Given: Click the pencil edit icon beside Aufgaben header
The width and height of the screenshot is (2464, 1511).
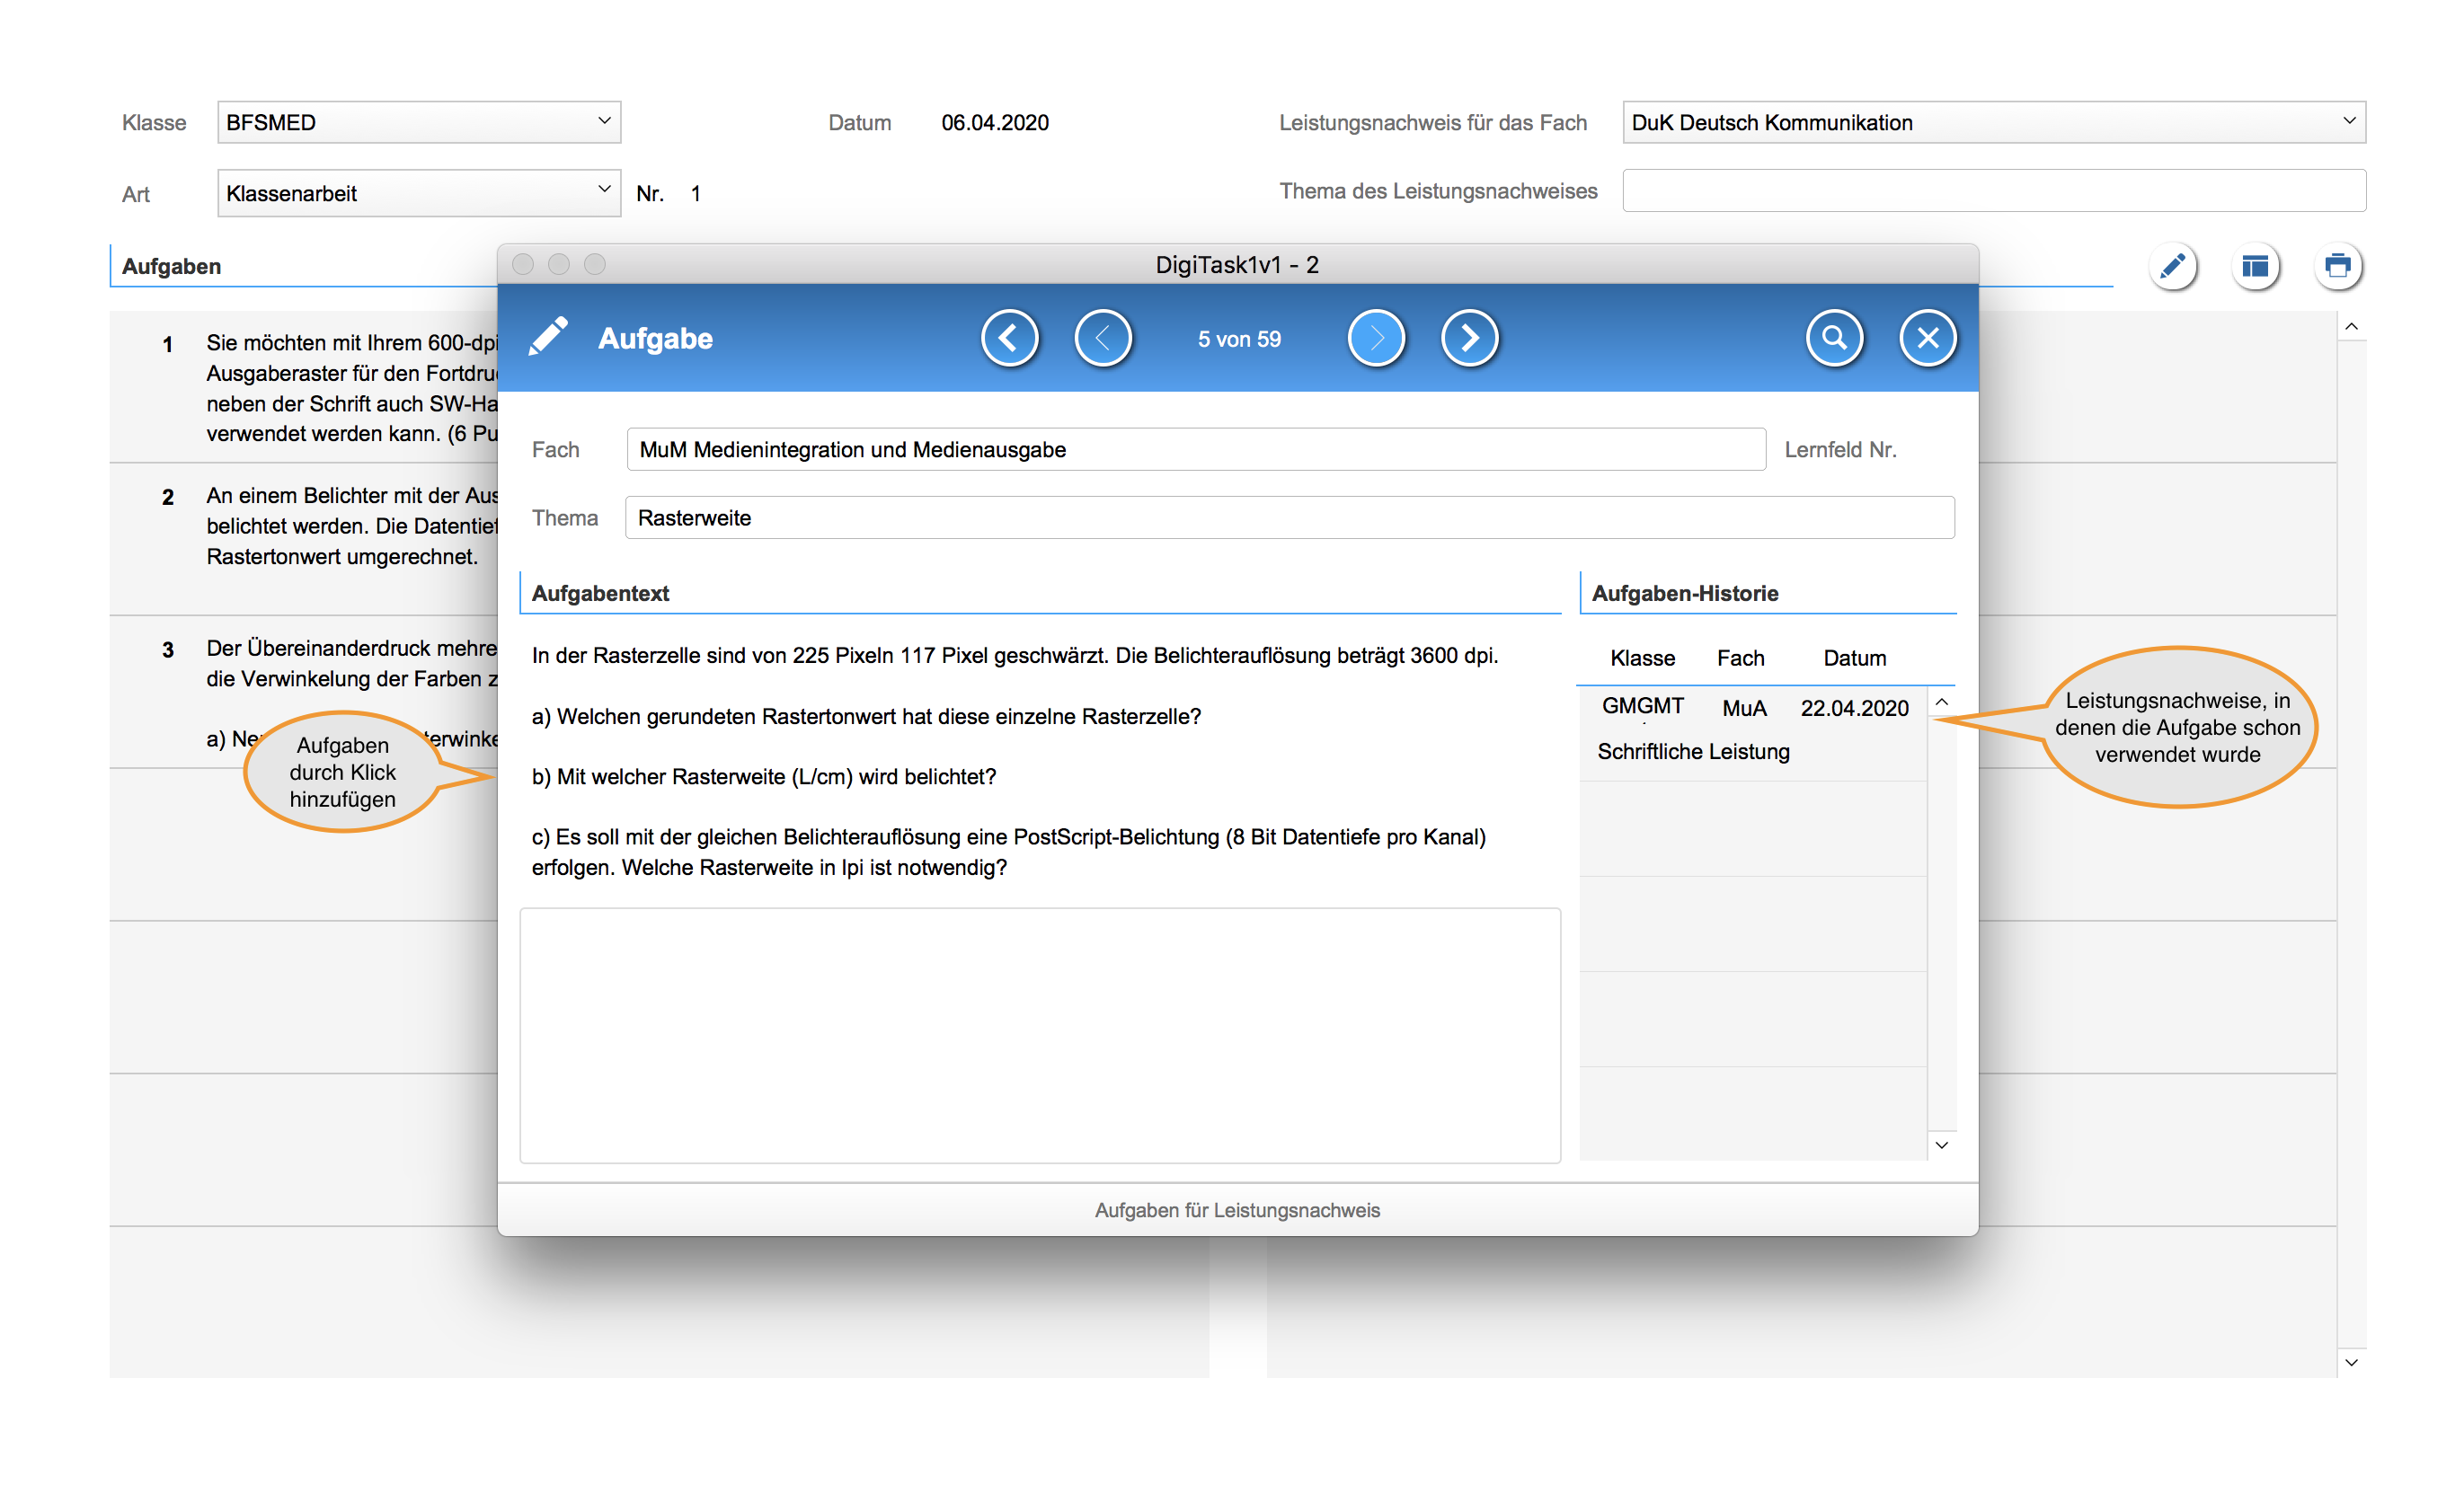Looking at the screenshot, I should coord(2172,266).
